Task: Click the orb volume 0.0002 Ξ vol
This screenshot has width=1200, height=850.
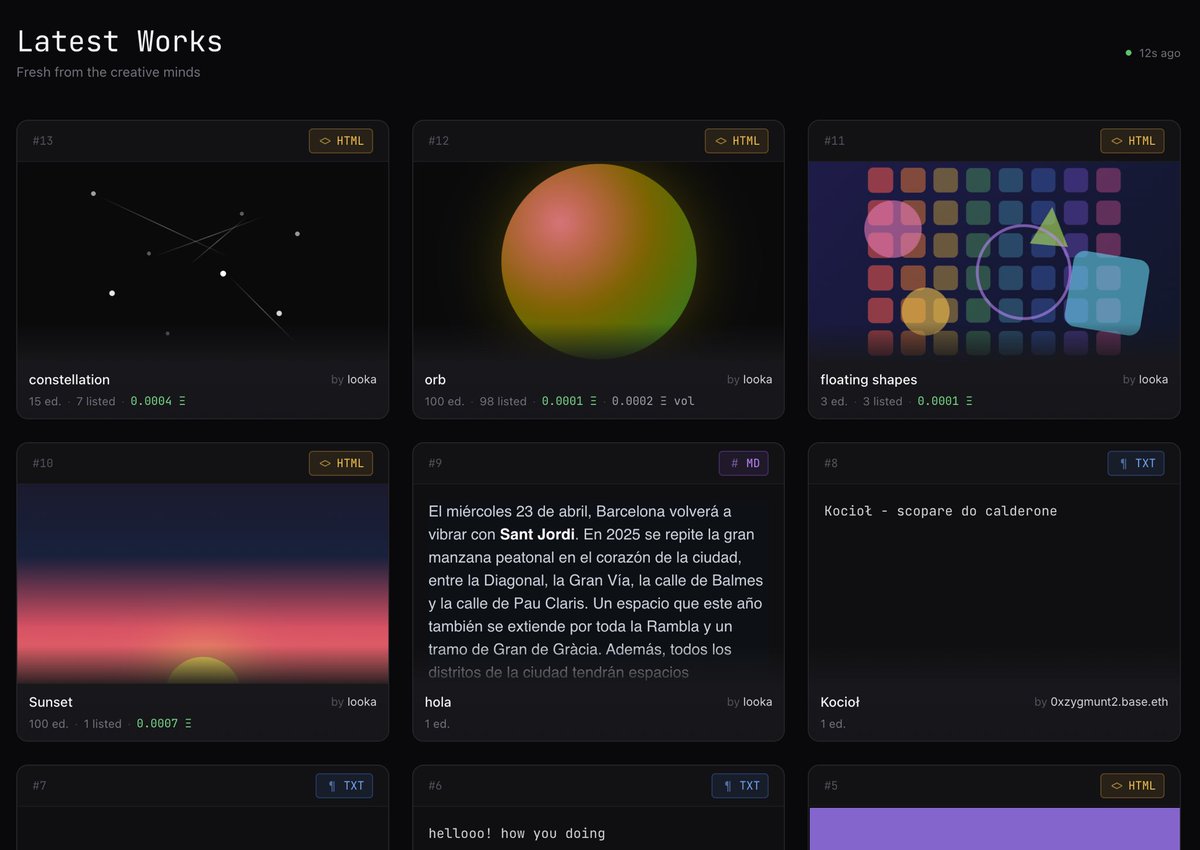Action: 653,401
